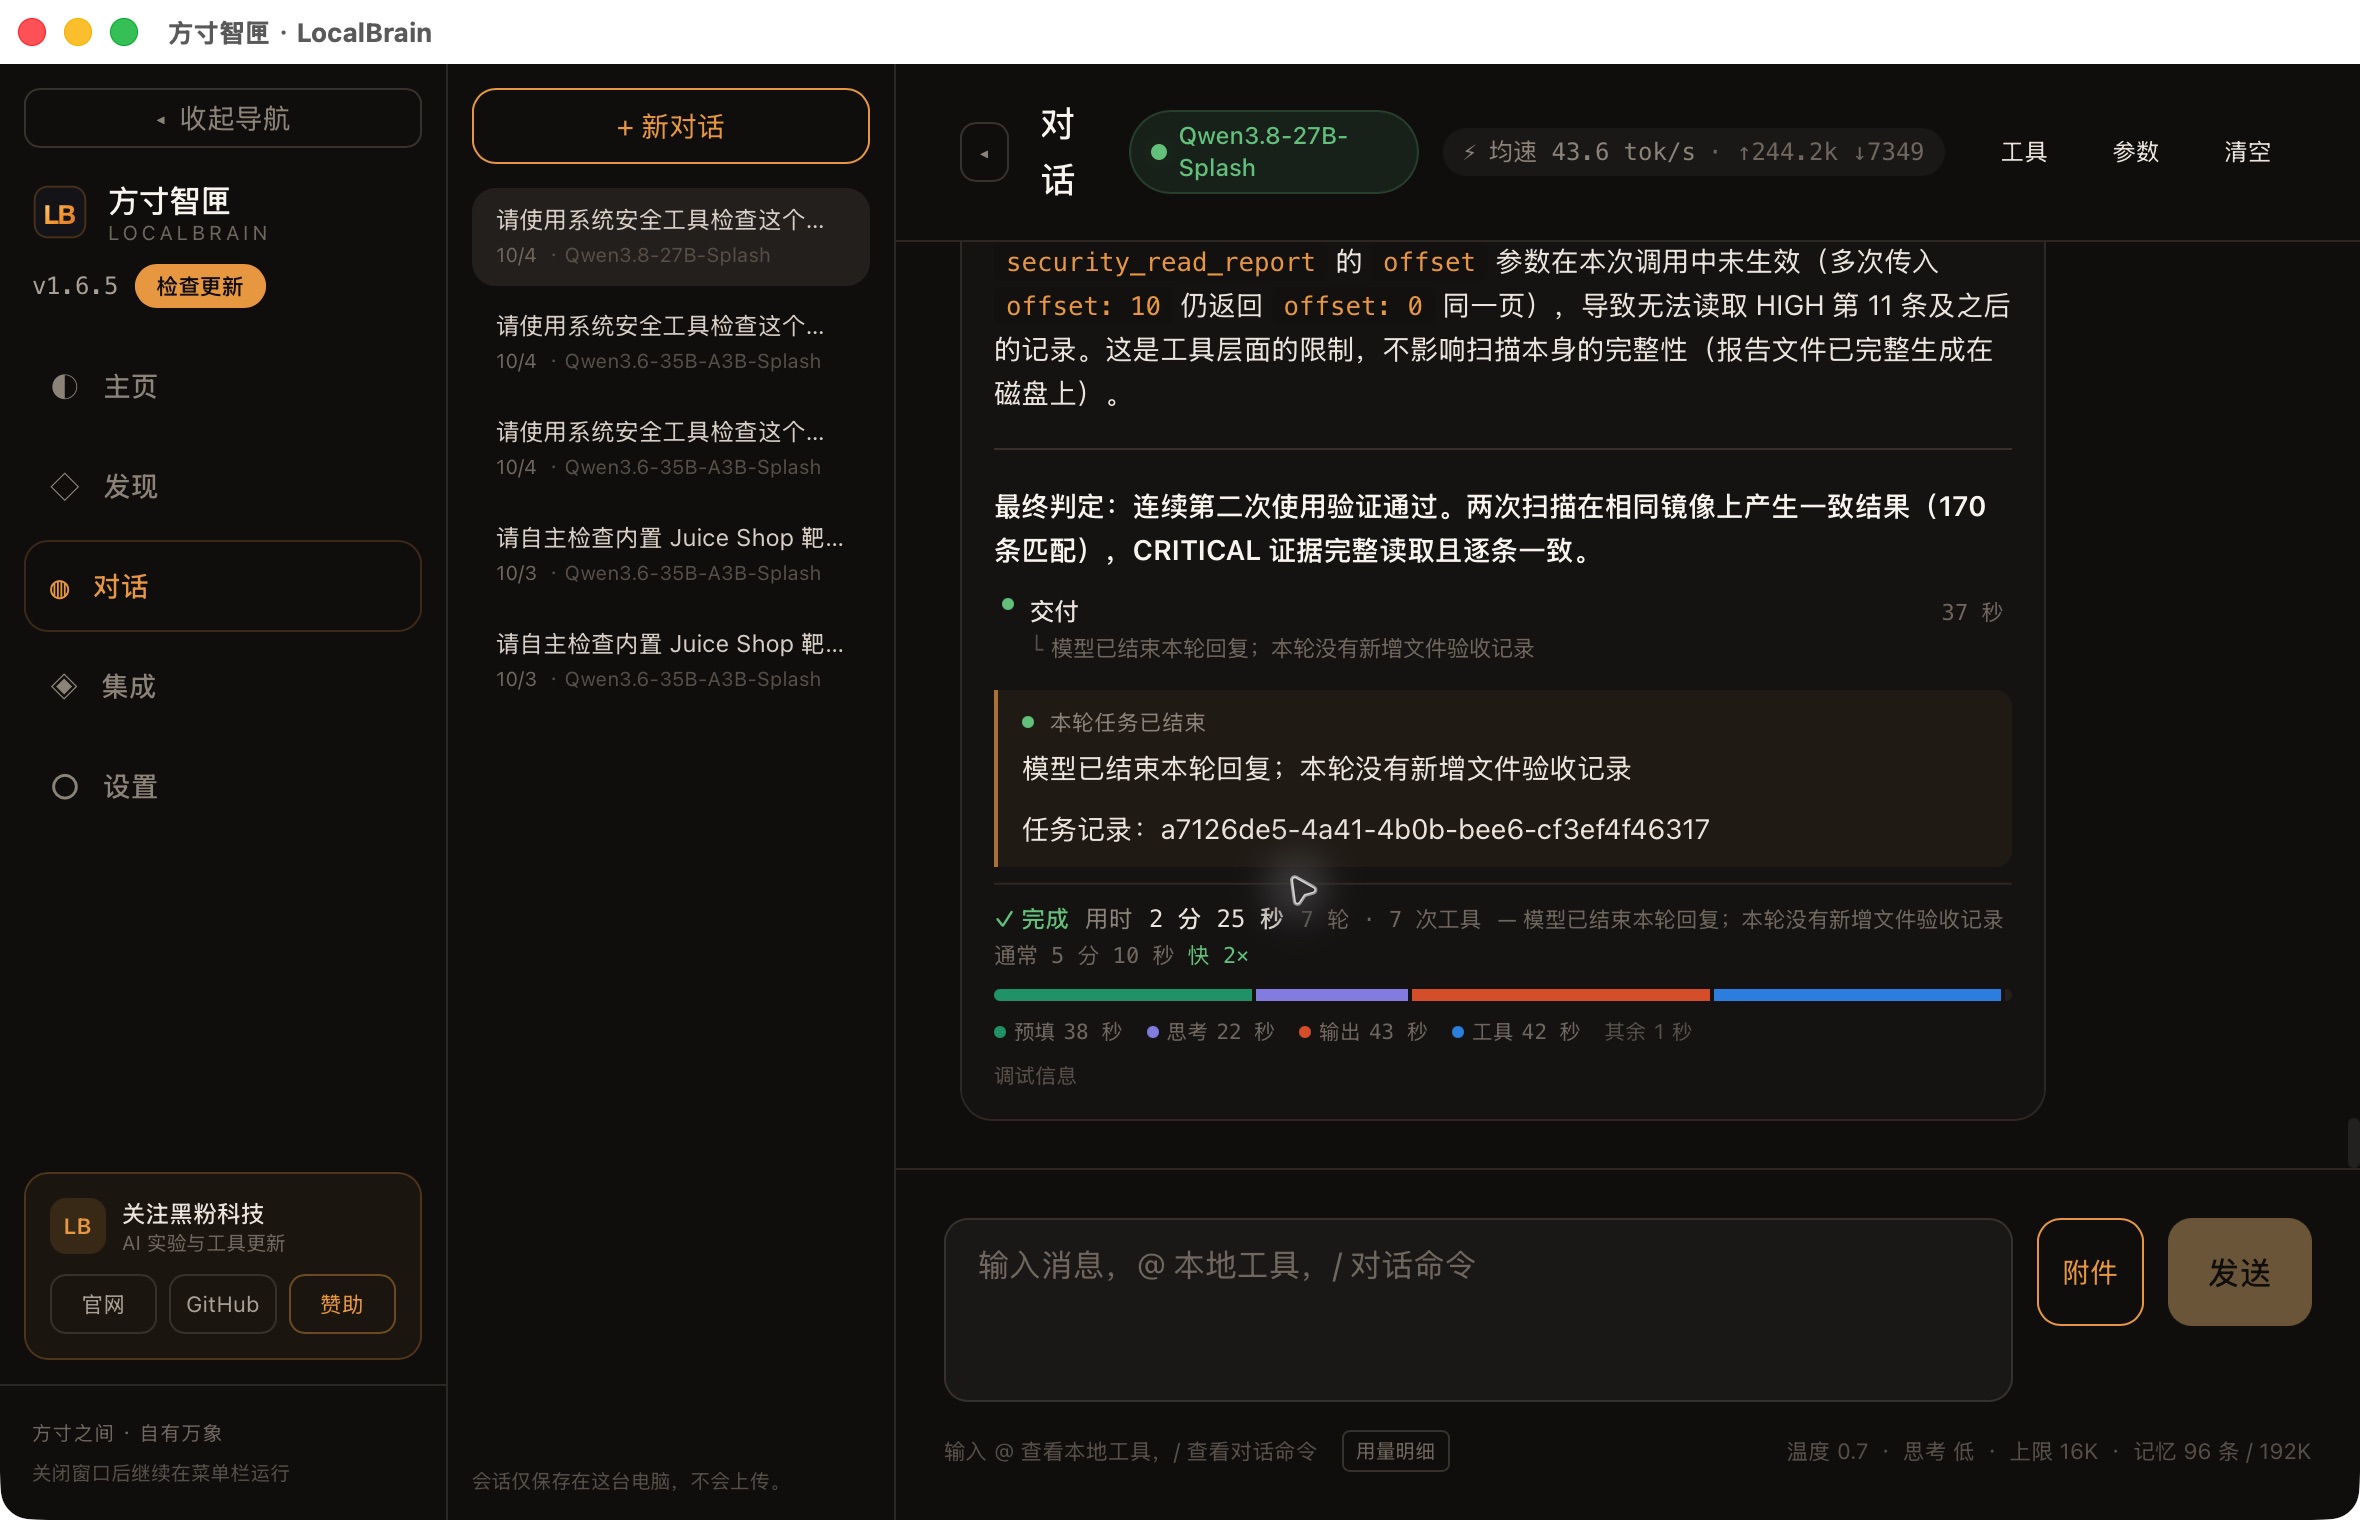Click the 集成 diamond icon

click(x=64, y=686)
